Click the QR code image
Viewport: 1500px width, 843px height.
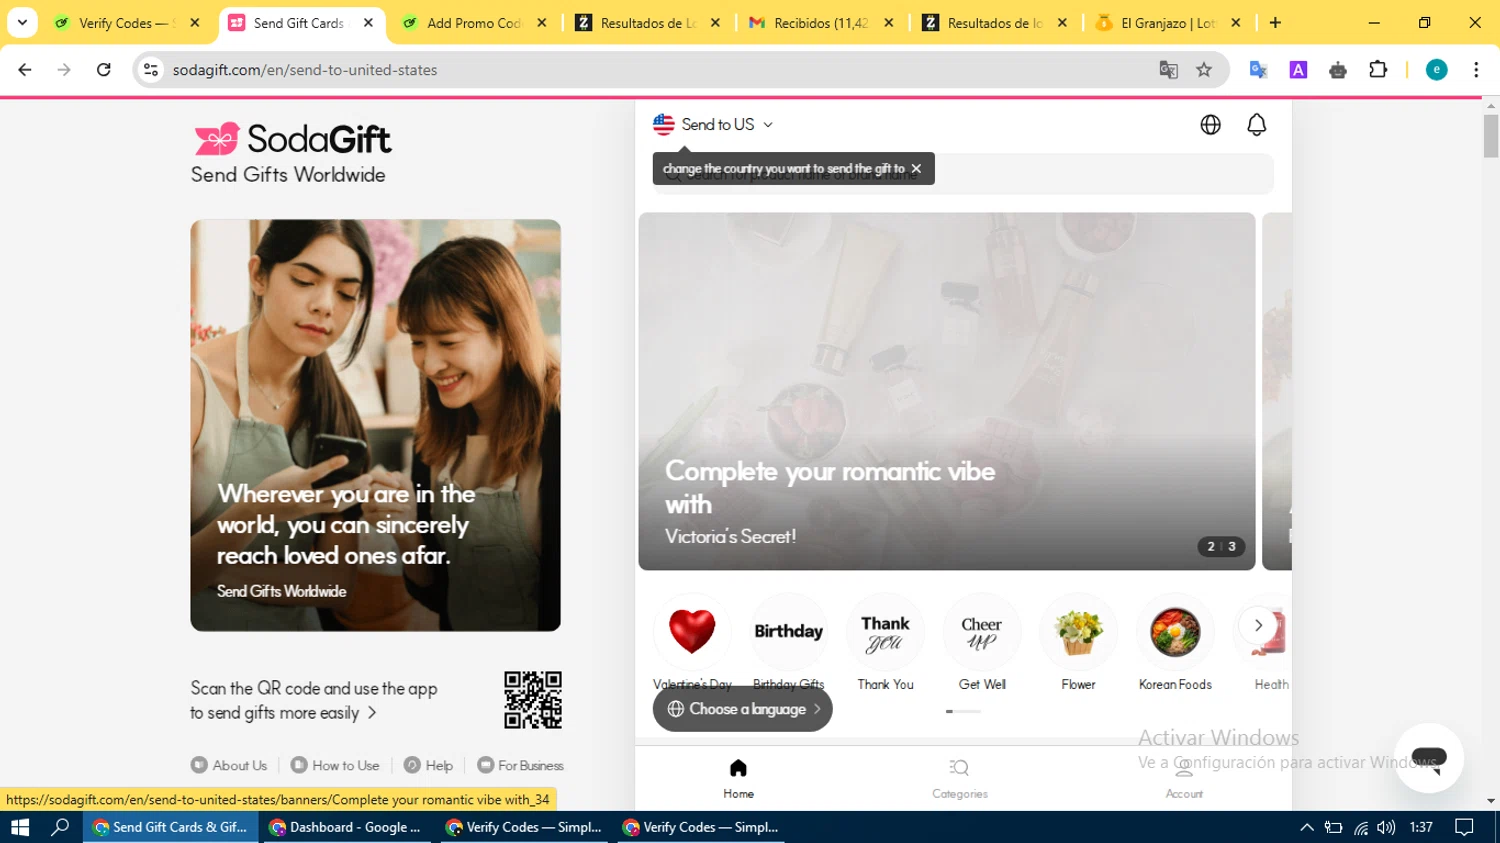533,700
